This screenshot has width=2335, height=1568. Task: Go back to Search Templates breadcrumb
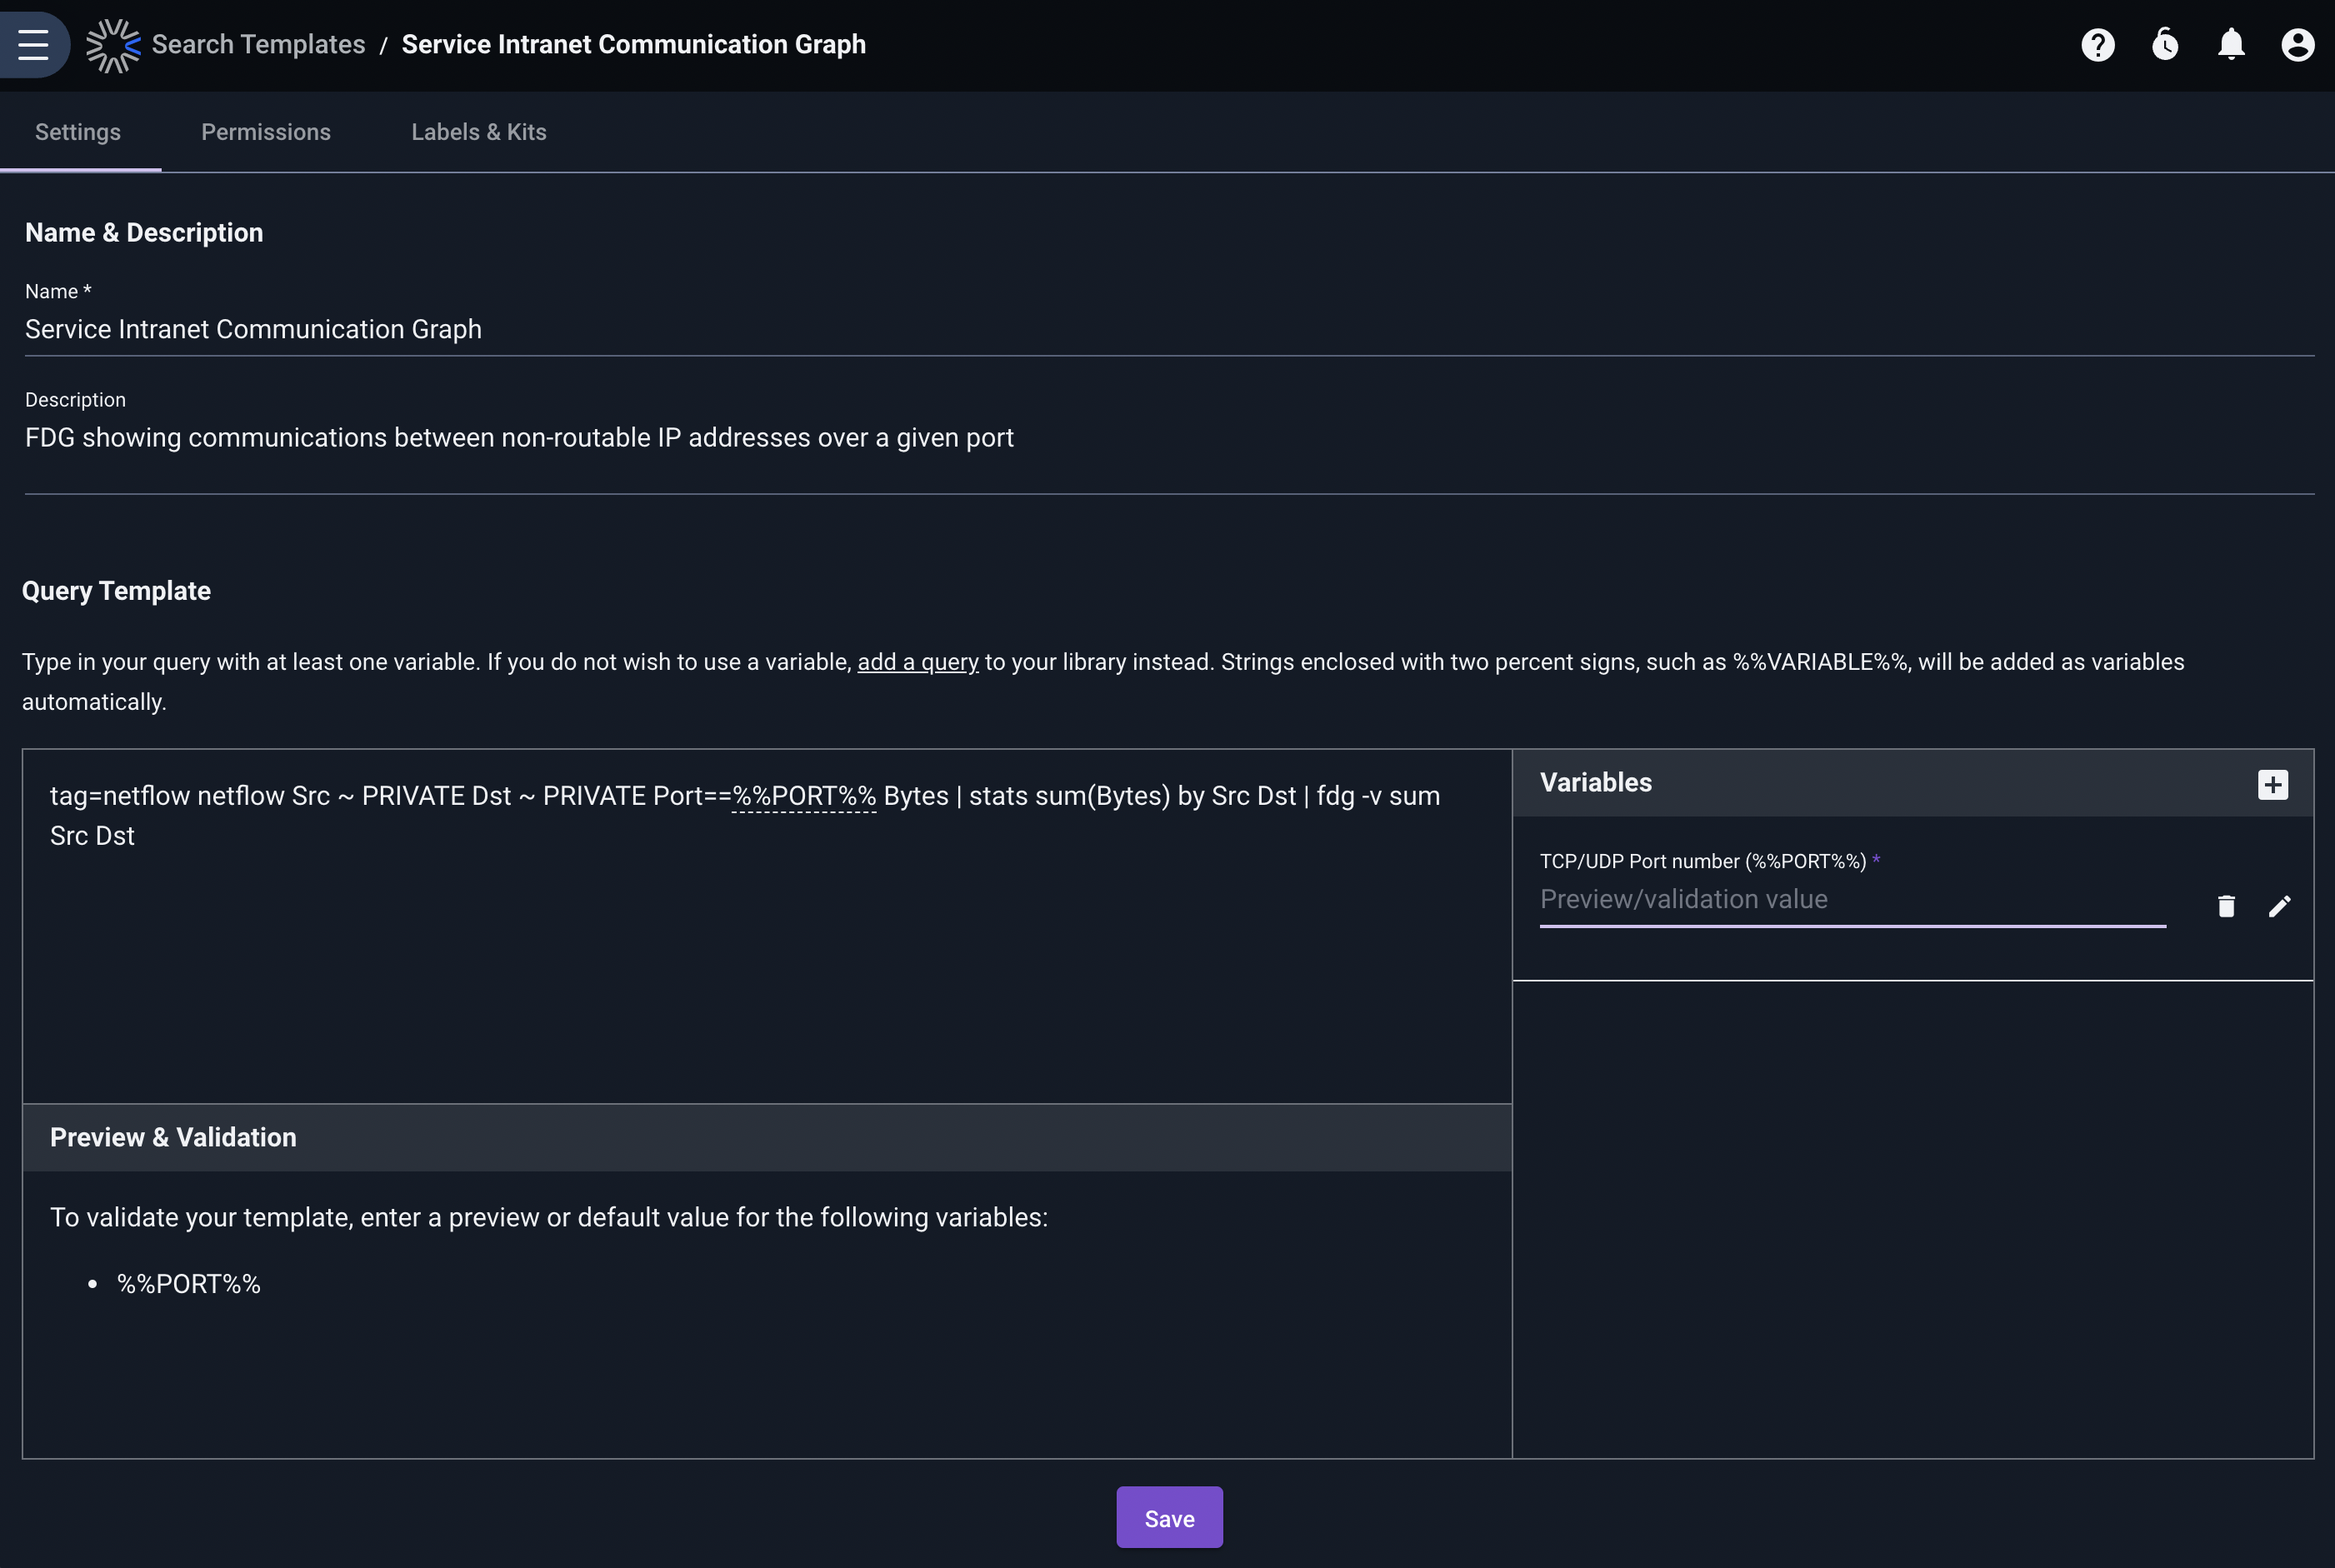[258, 45]
